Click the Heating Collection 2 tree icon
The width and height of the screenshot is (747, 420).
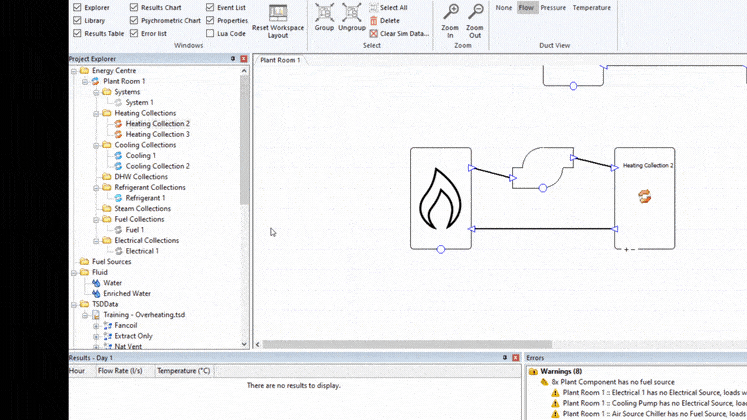point(118,124)
